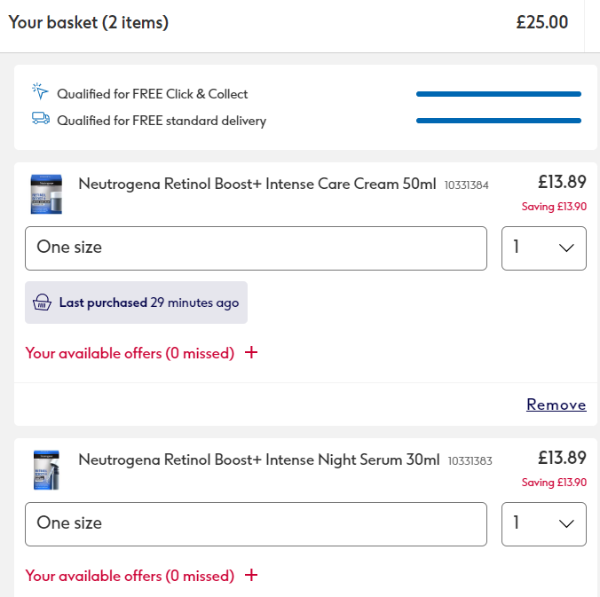Click One size field for Night Serum
Image resolution: width=600 pixels, height=597 pixels.
coord(256,523)
